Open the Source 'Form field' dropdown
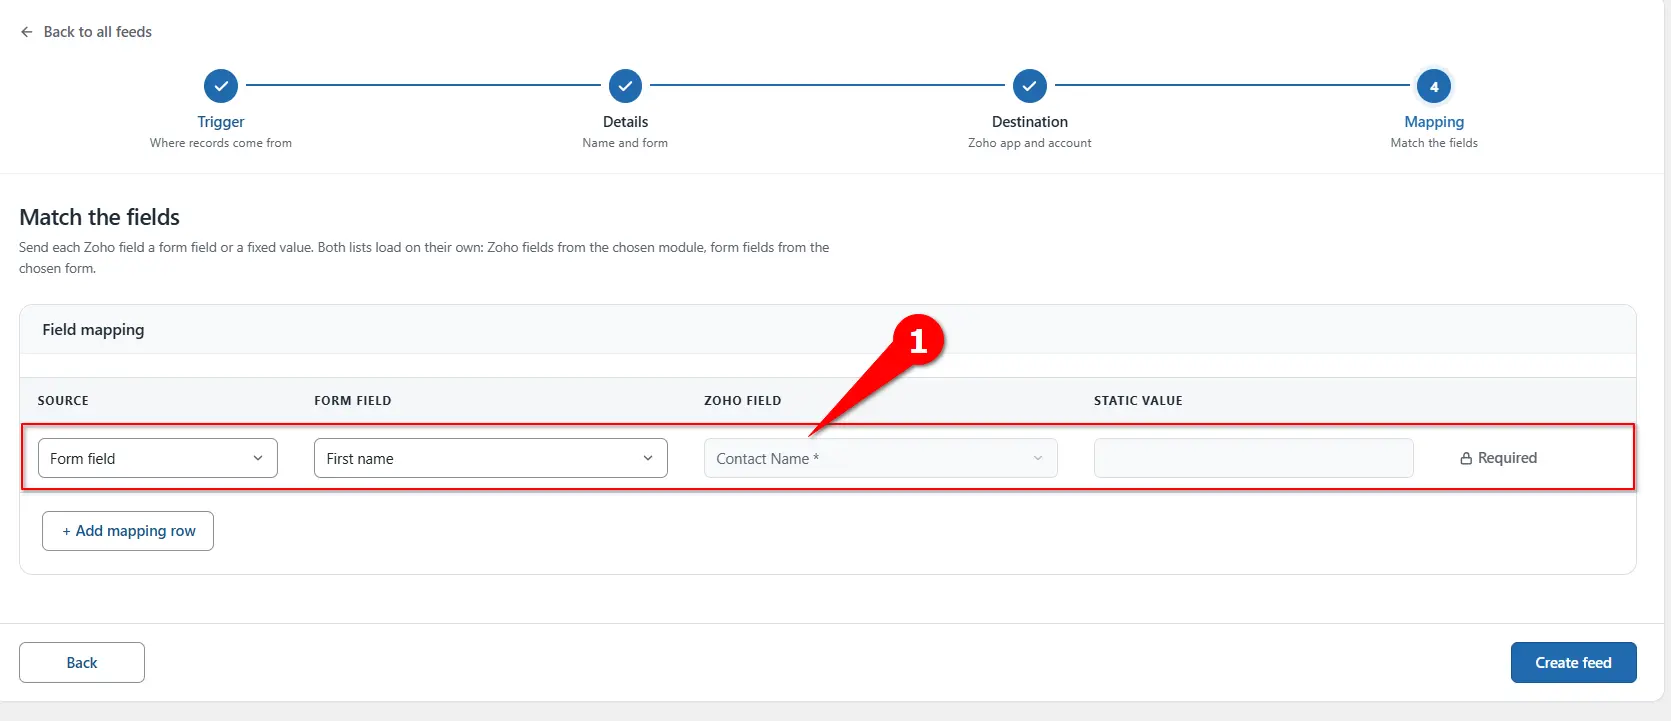Viewport: 1671px width, 721px height. 158,458
